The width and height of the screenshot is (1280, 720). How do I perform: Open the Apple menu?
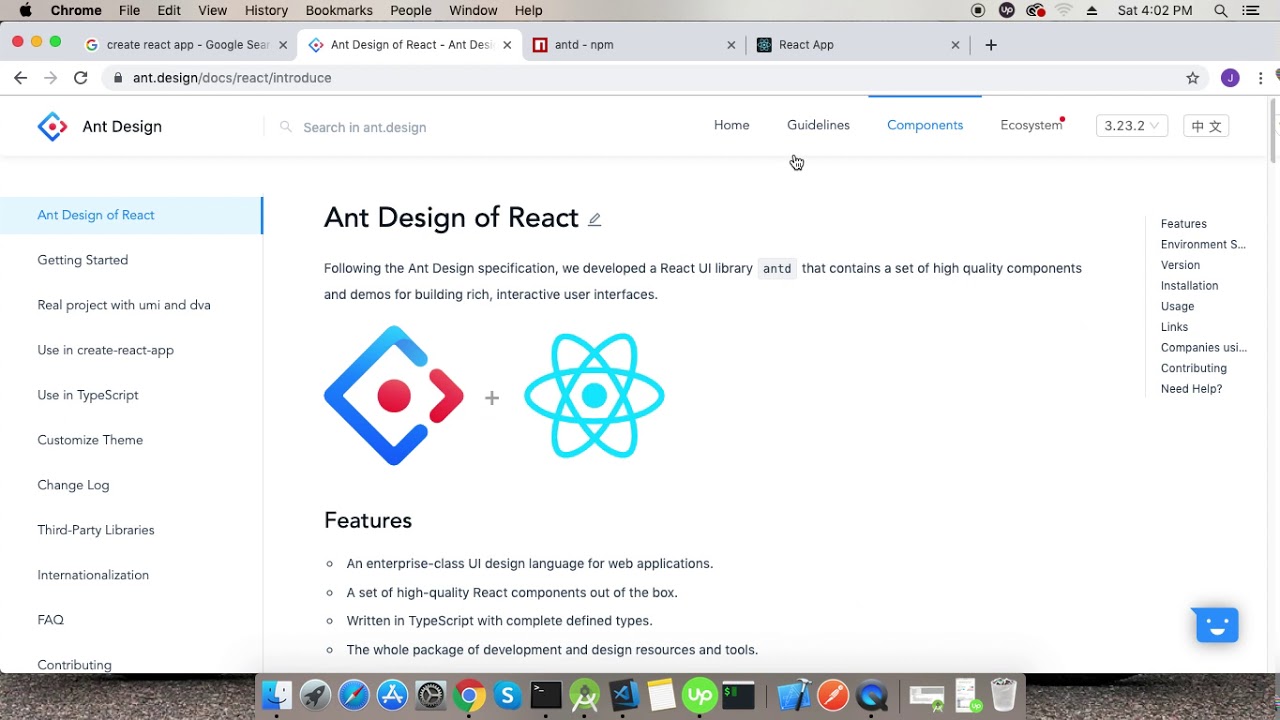[25, 10]
